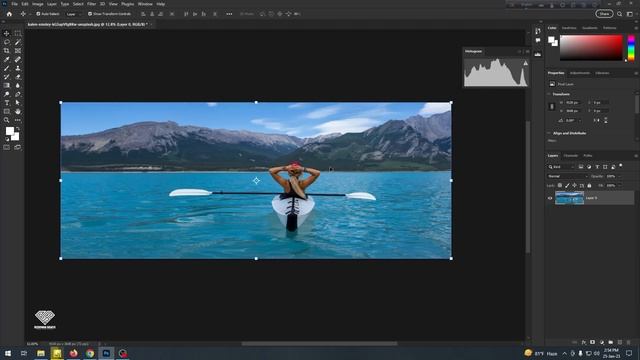
Task: Select the Magic Wand selection tool
Action: [18, 42]
